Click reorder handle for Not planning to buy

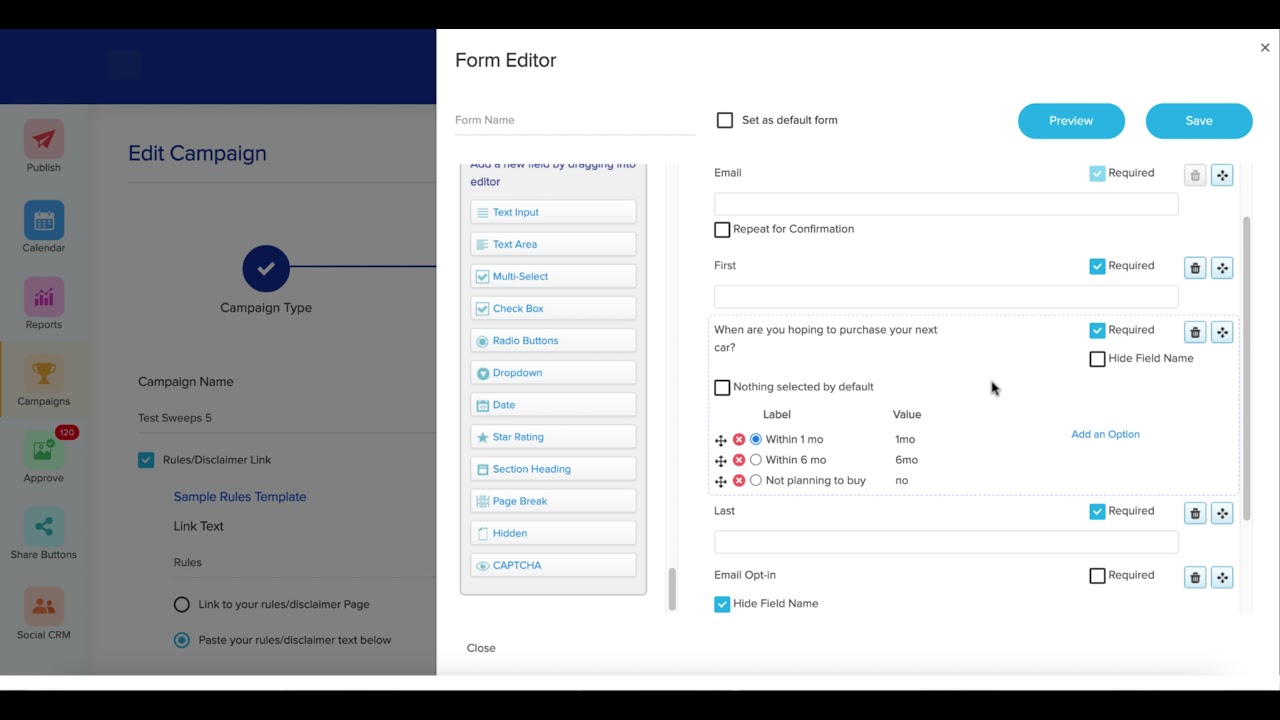(x=721, y=481)
